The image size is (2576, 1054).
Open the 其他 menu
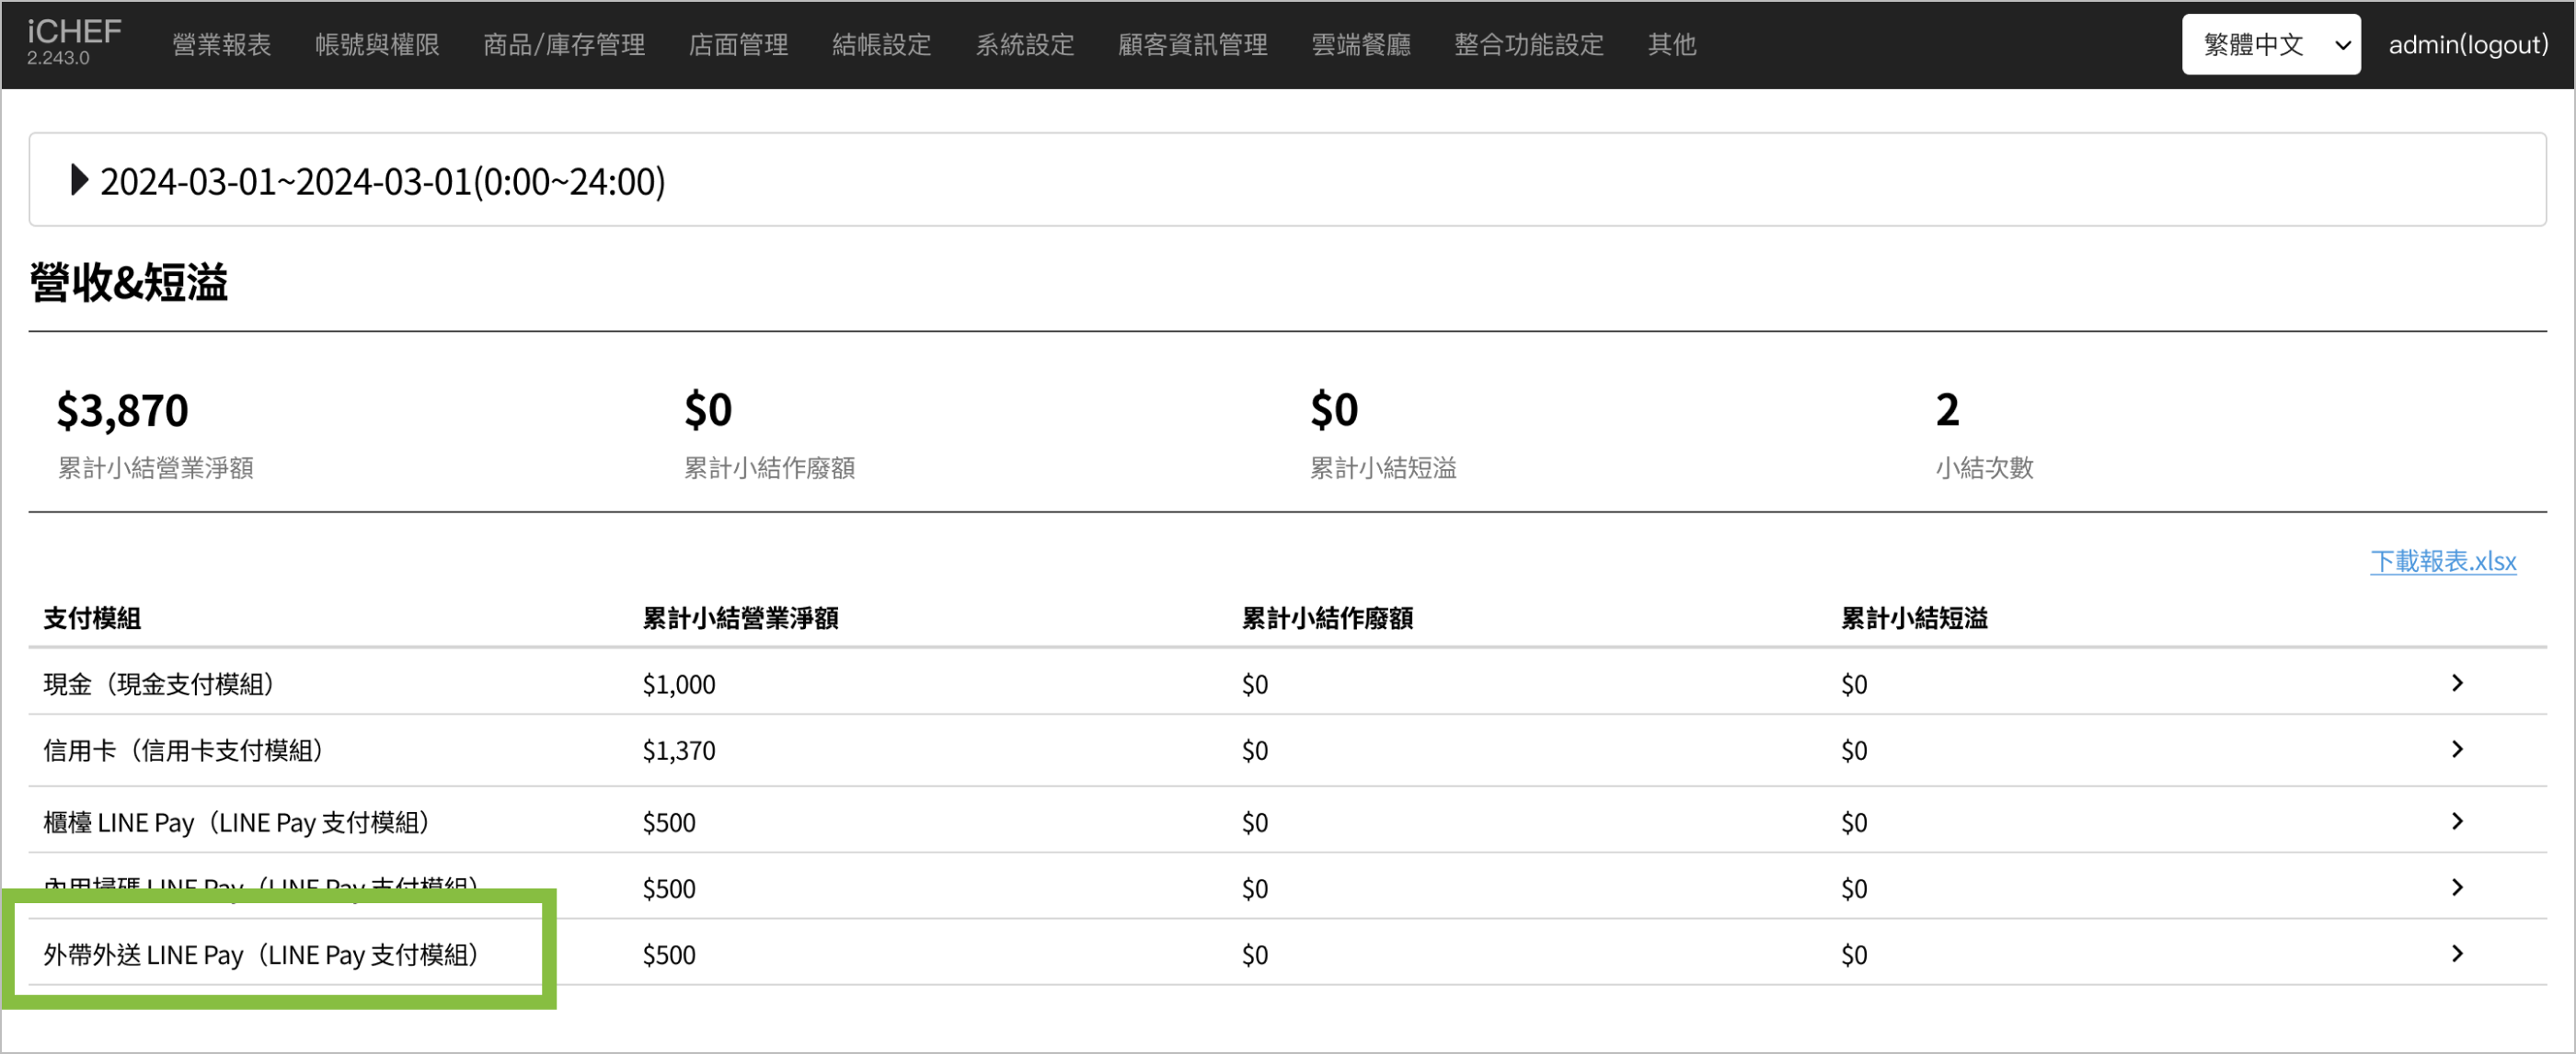point(1671,44)
